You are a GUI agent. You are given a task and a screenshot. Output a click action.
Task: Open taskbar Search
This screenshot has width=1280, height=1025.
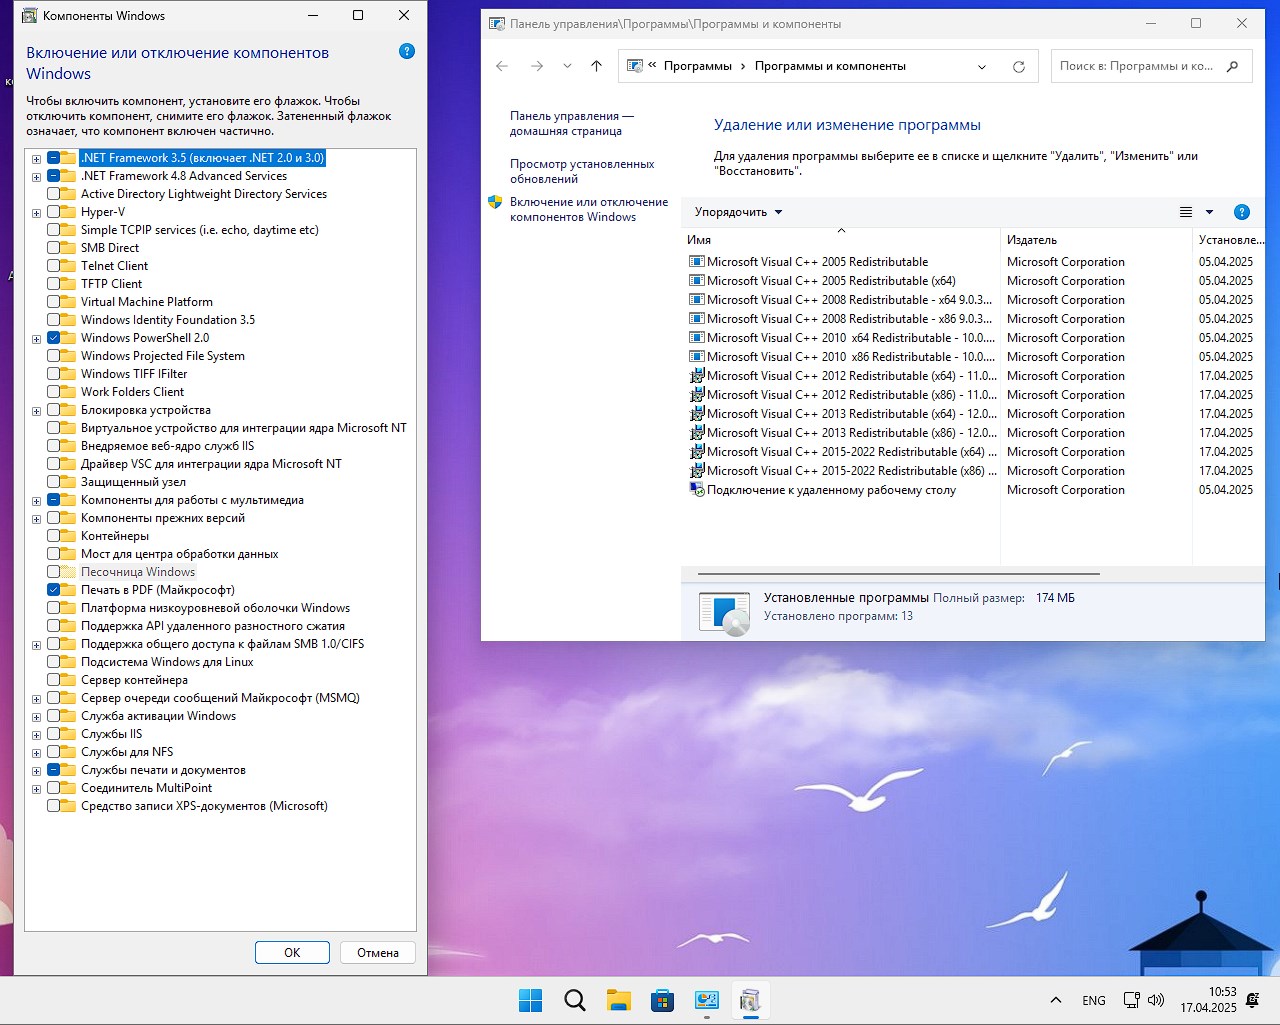point(574,1000)
